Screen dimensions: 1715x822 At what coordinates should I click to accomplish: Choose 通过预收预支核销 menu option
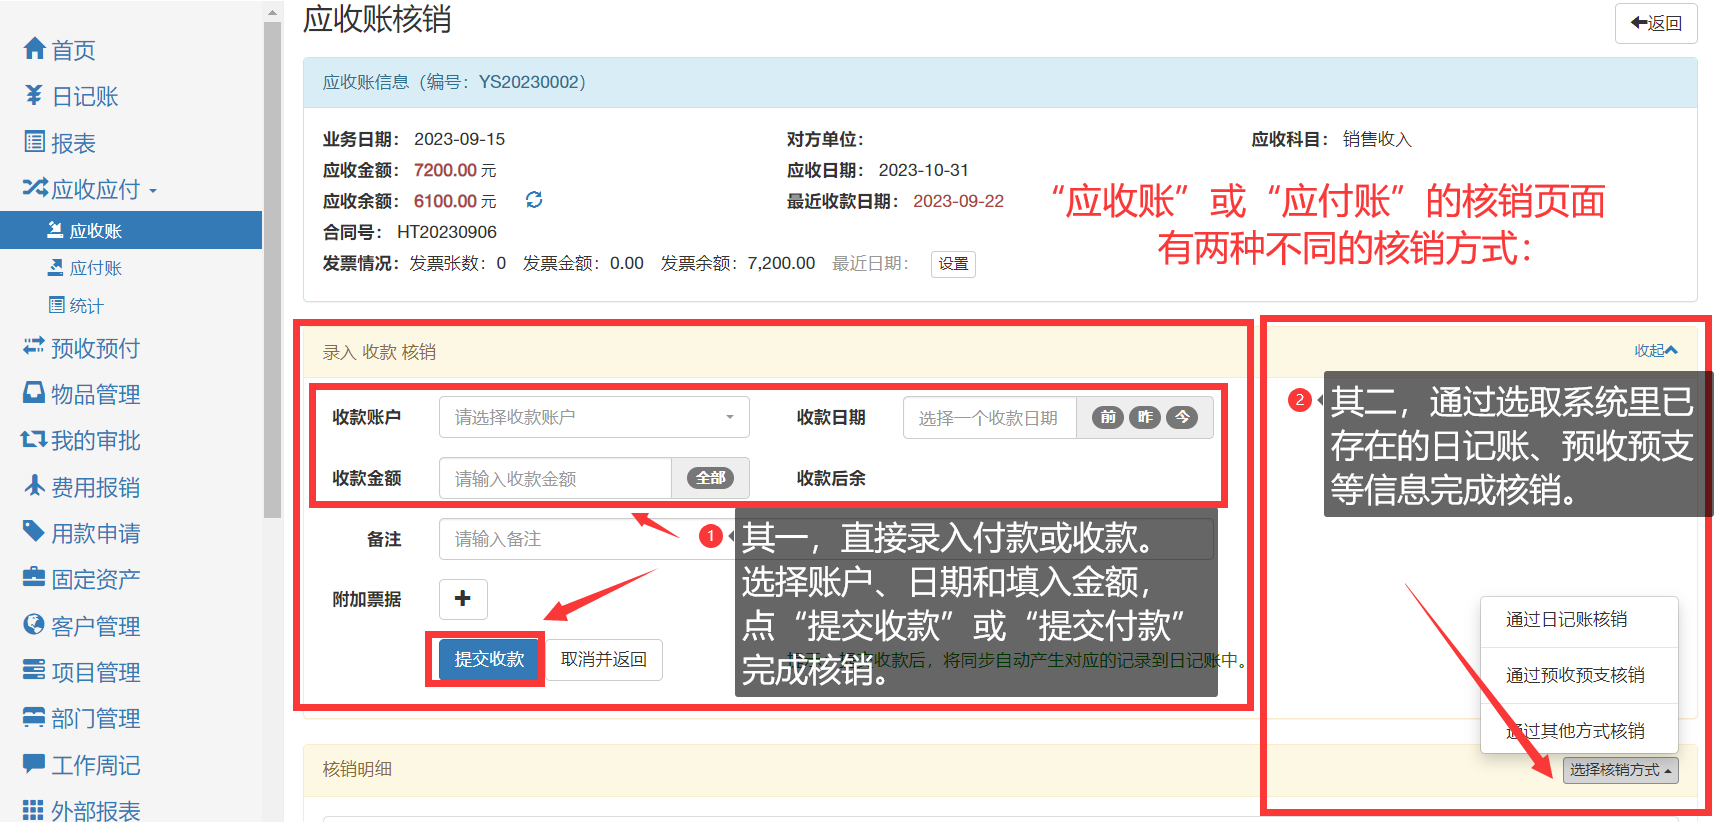pyautogui.click(x=1575, y=676)
